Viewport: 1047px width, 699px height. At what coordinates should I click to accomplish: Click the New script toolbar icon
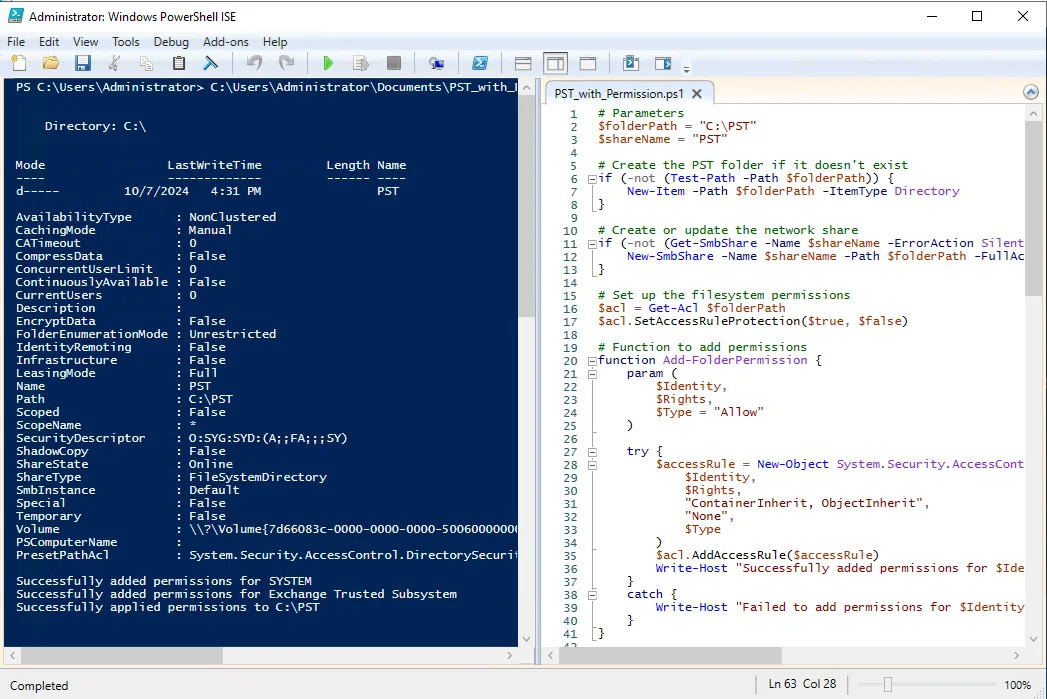(x=19, y=63)
